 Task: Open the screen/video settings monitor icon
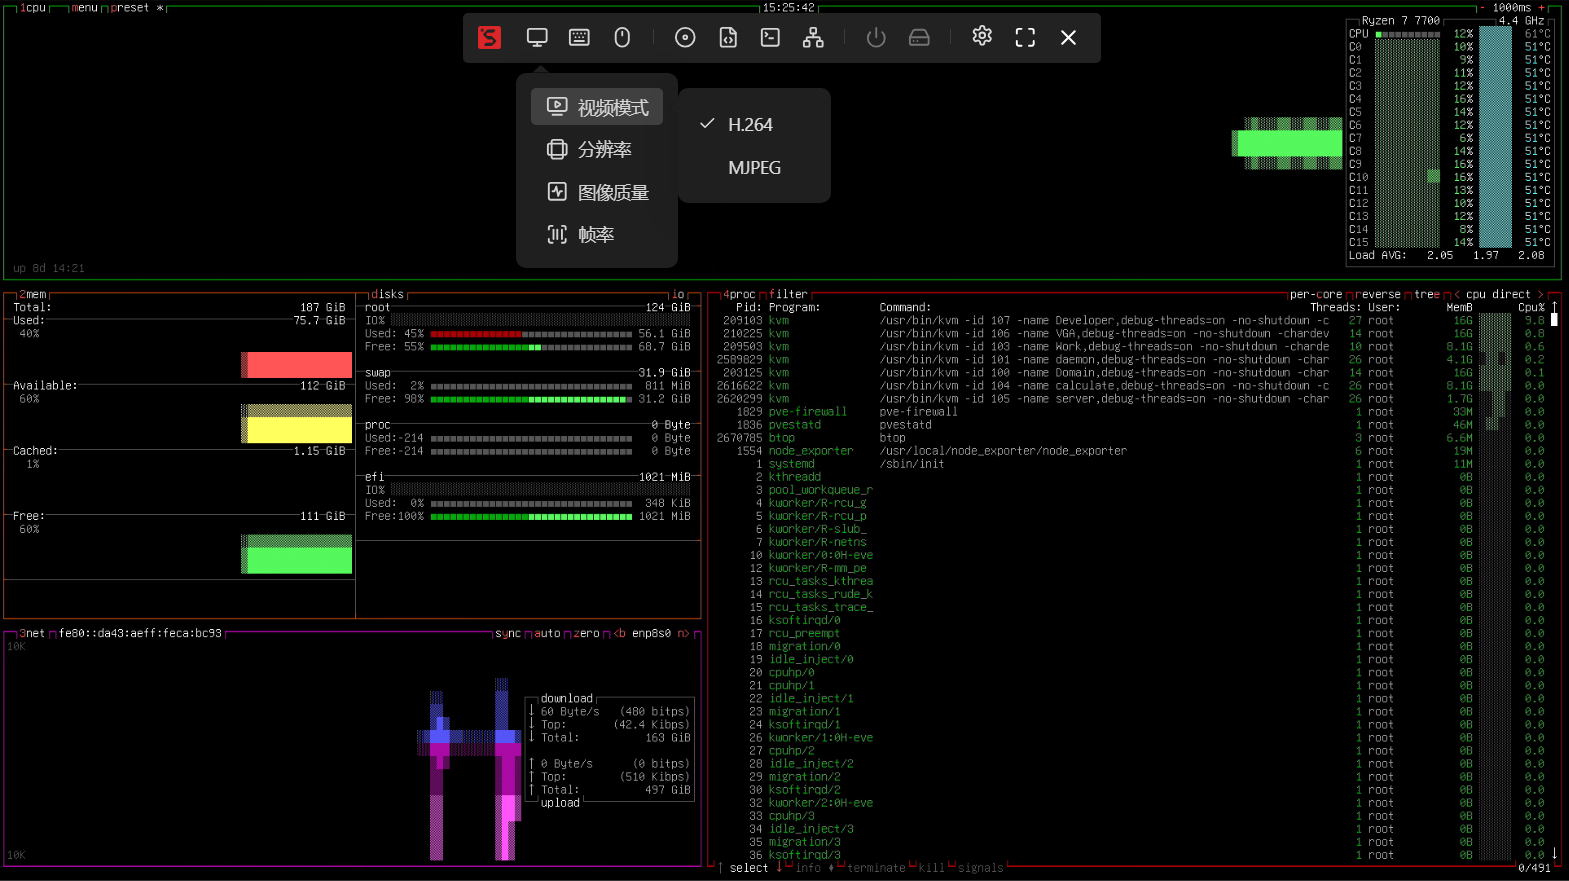537,38
